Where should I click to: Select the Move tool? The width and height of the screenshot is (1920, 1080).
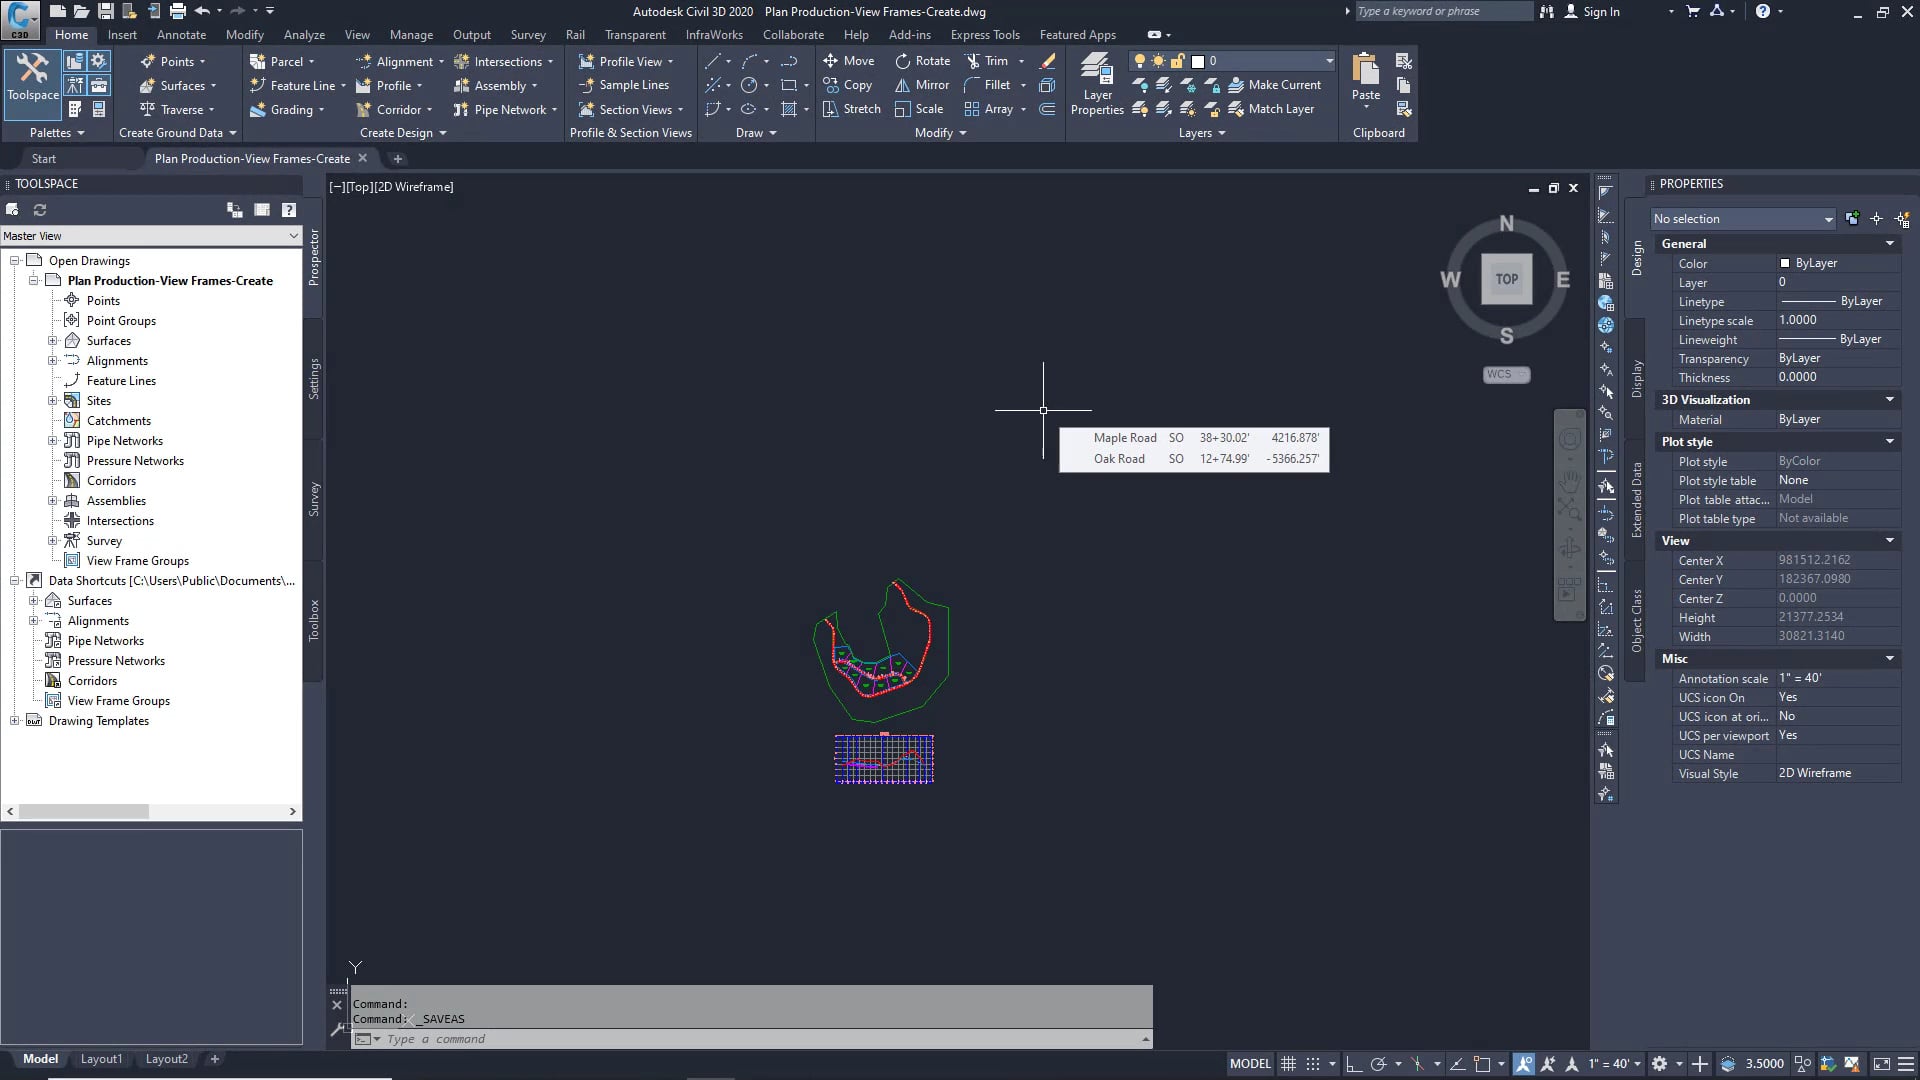point(849,60)
